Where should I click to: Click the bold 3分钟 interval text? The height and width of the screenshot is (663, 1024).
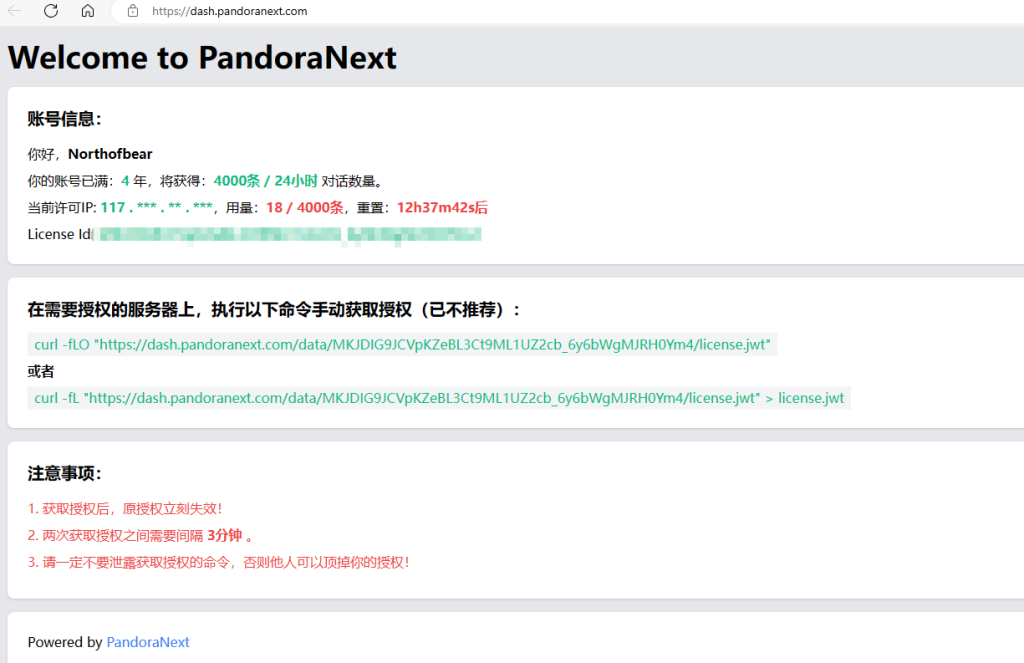(225, 535)
